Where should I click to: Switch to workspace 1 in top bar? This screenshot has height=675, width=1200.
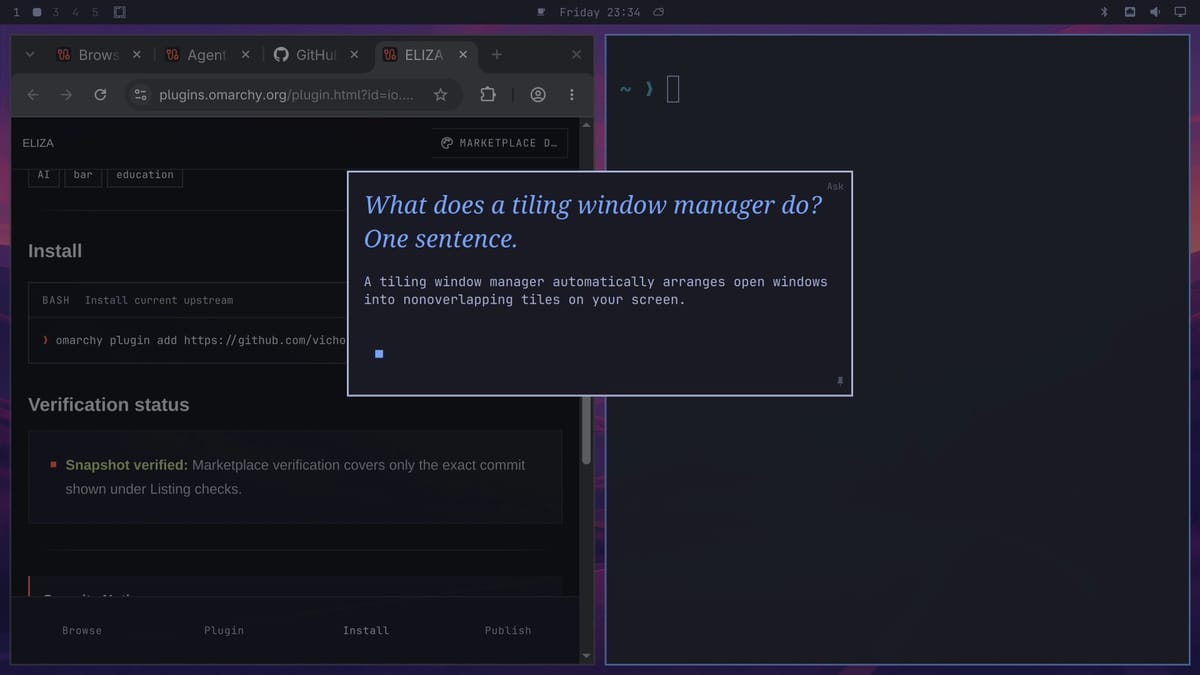click(x=16, y=12)
